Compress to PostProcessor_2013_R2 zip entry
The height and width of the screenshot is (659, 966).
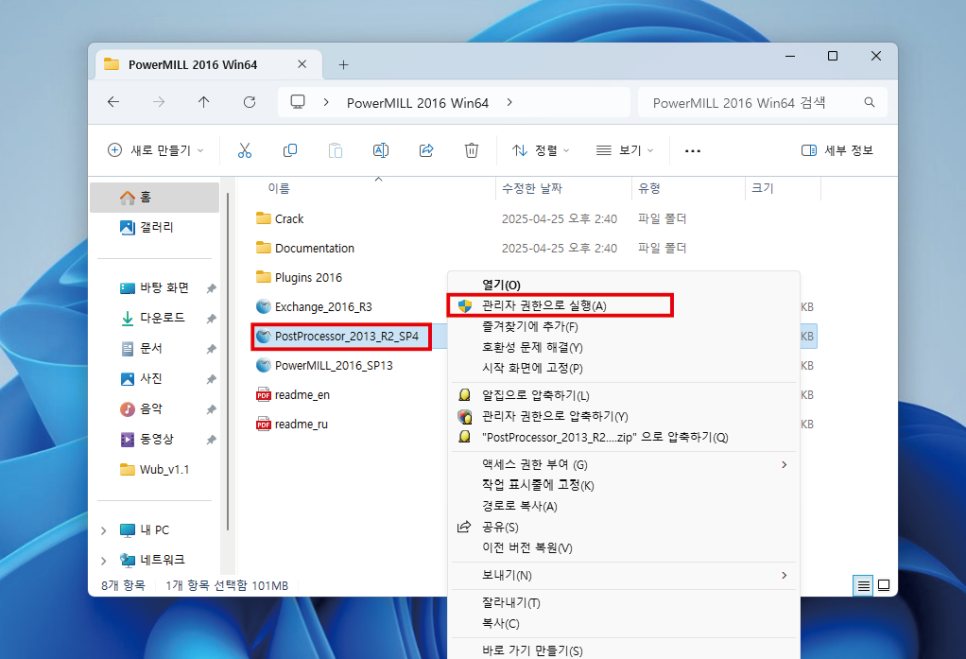click(x=625, y=437)
